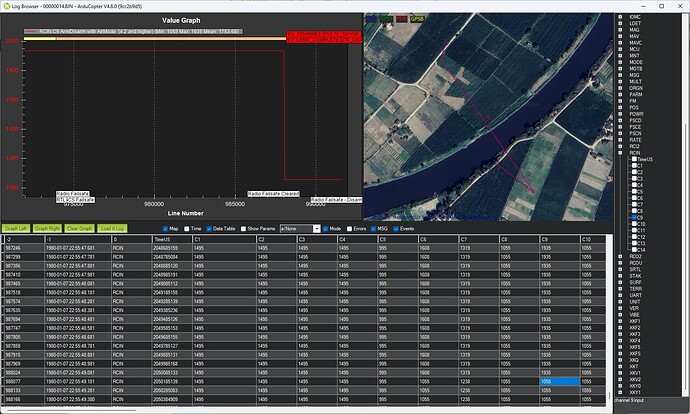Screen dimensions: 690x414
Task: Click the C1 column header
Action: tap(224, 239)
